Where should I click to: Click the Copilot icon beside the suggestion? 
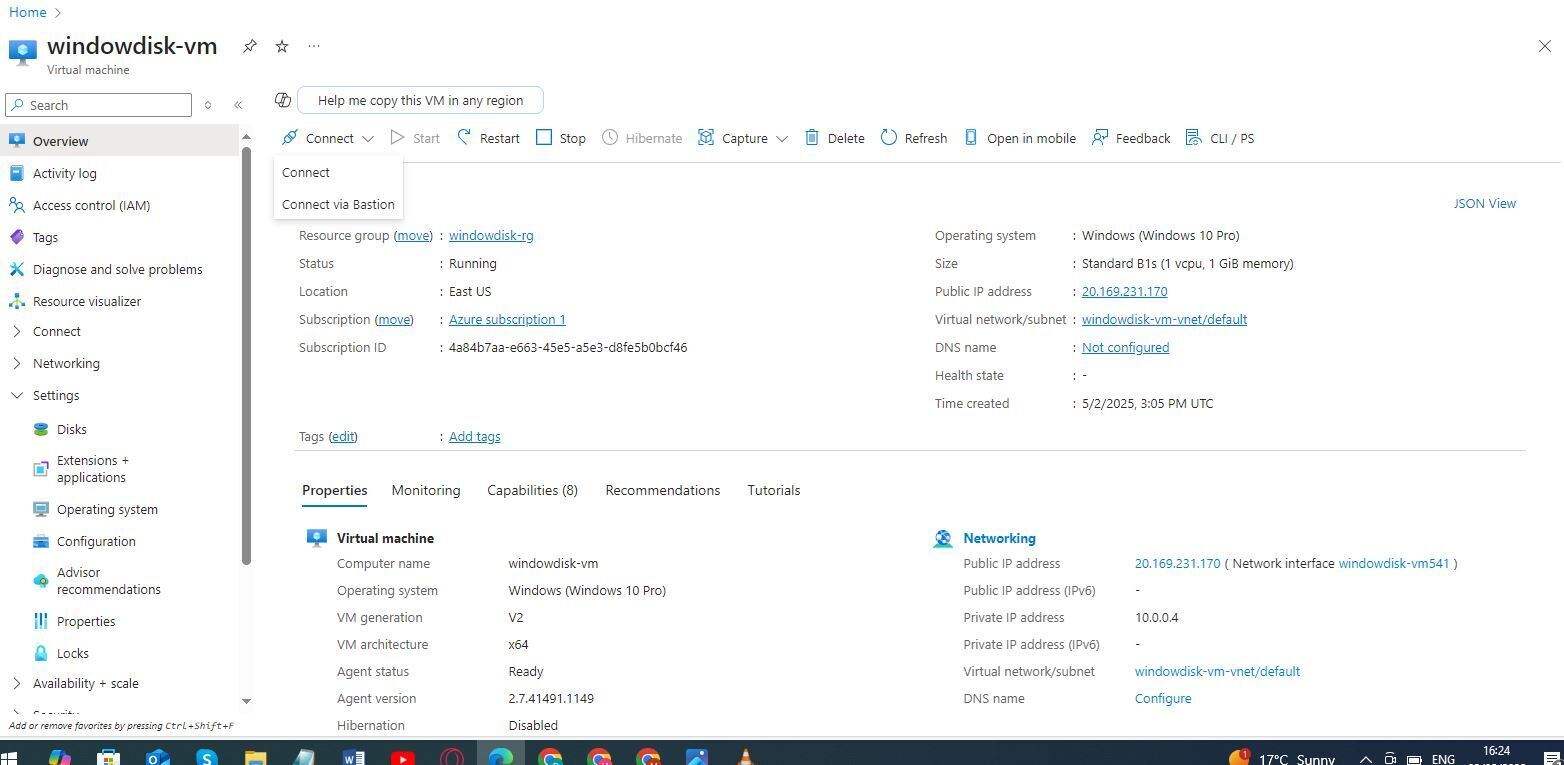point(283,100)
